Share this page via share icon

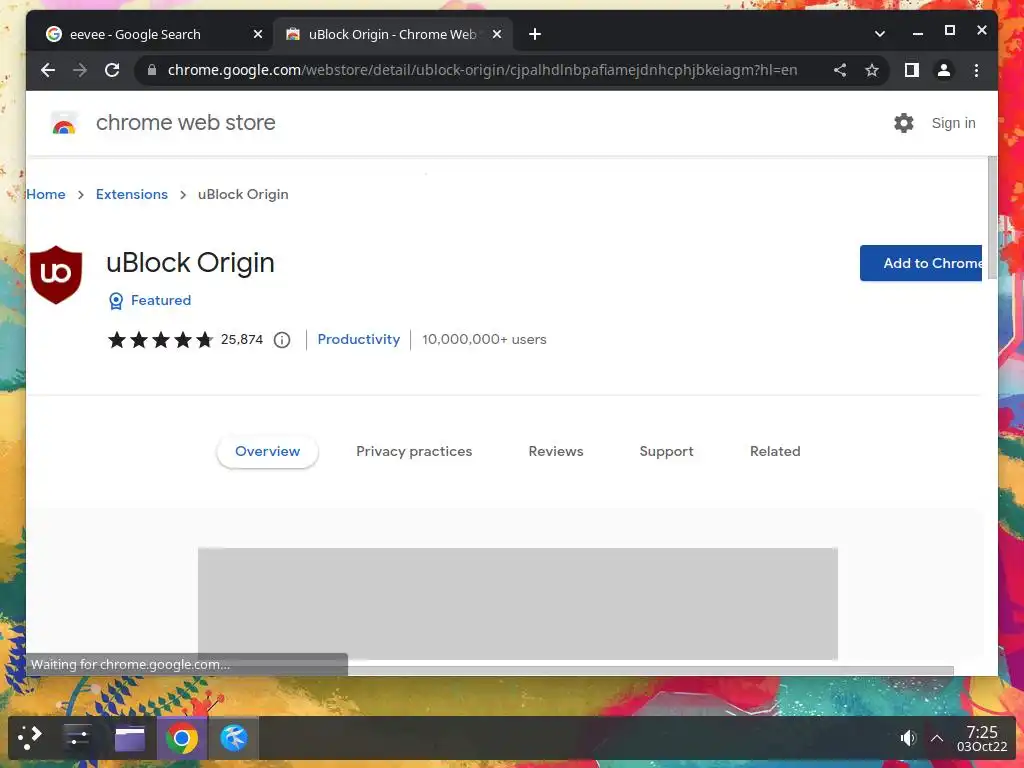point(840,70)
